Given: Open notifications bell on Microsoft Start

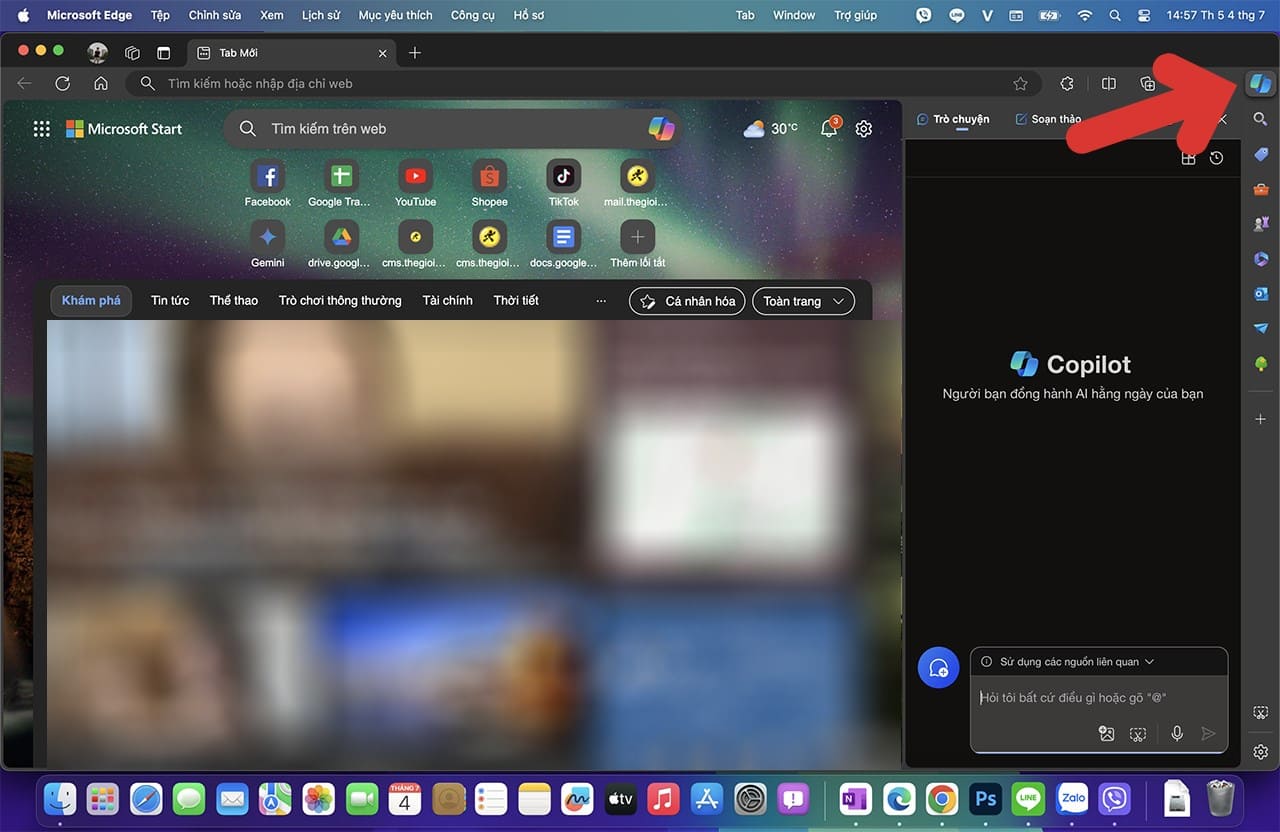Looking at the screenshot, I should click(828, 129).
